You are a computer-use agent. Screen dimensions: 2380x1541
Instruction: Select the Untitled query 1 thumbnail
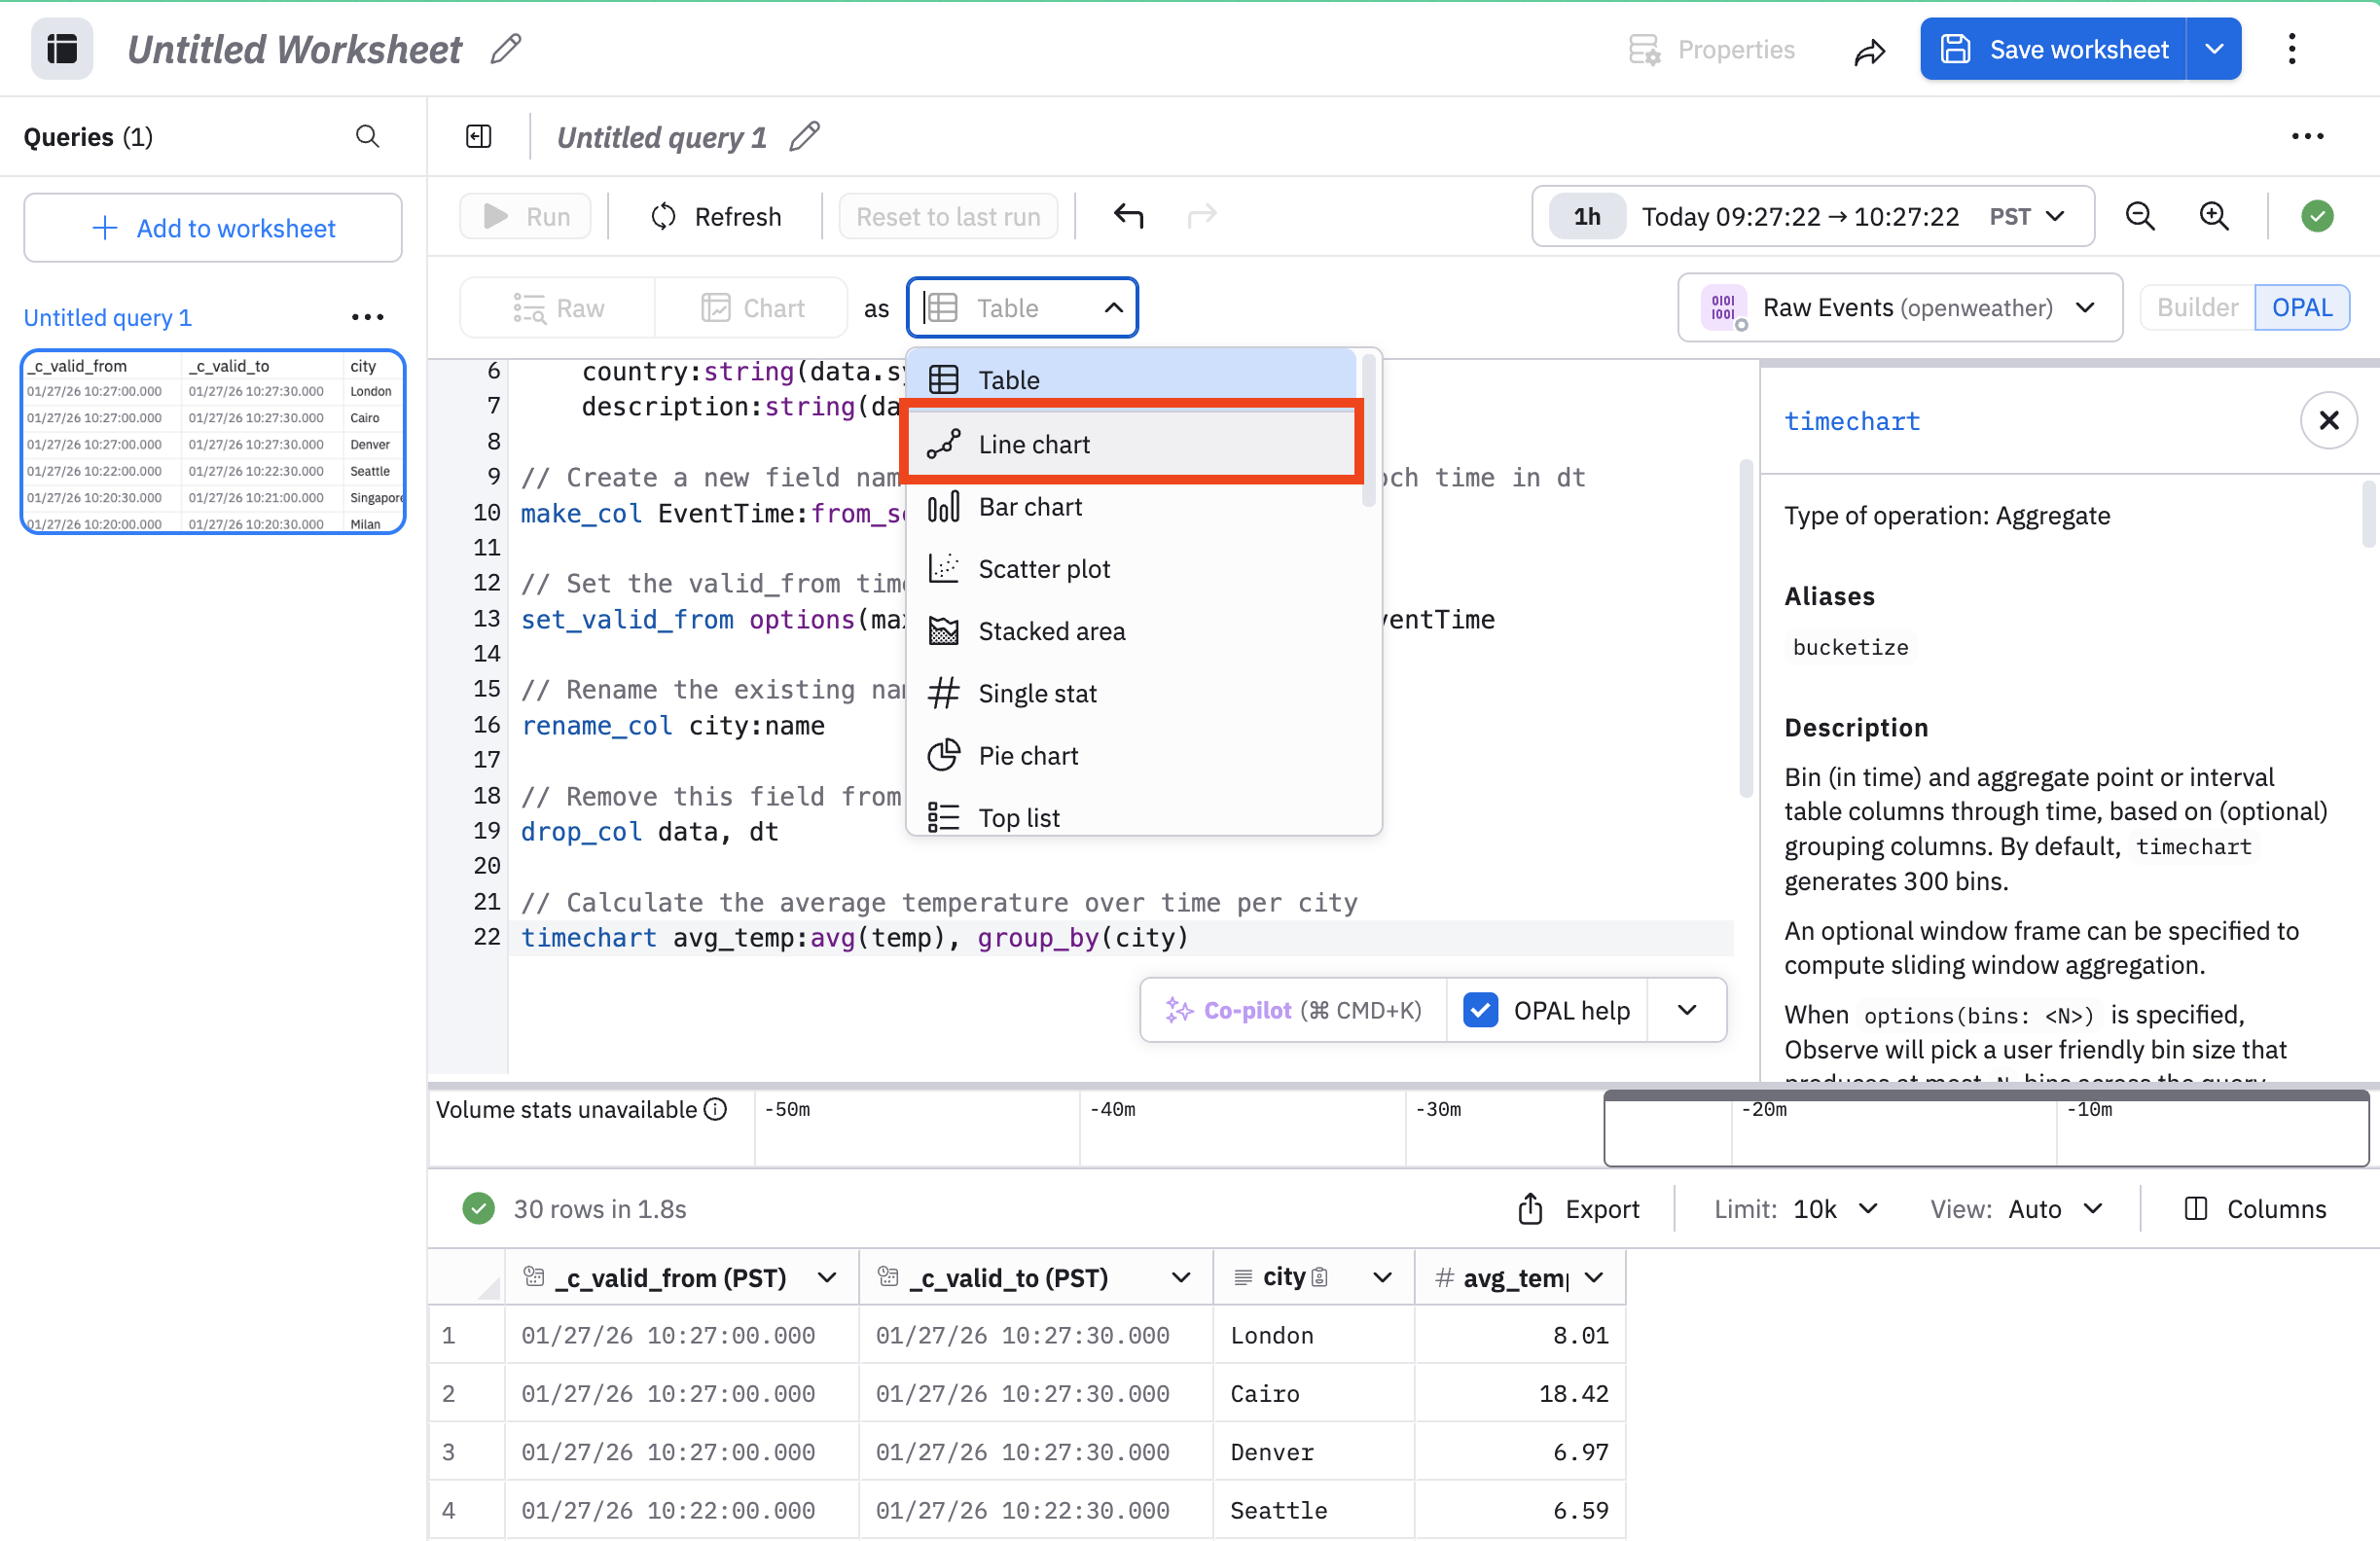click(213, 442)
